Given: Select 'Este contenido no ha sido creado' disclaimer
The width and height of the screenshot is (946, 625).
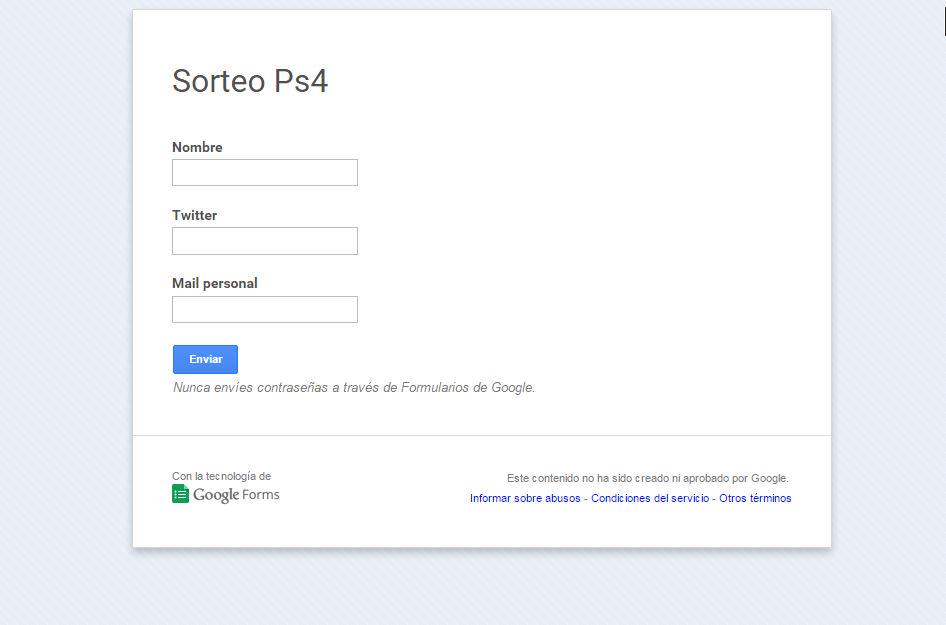Looking at the screenshot, I should [647, 478].
